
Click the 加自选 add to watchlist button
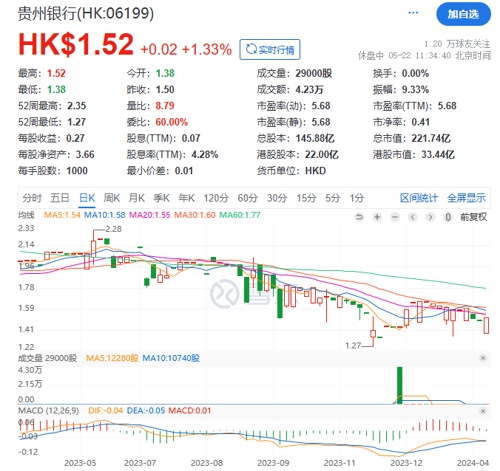463,14
